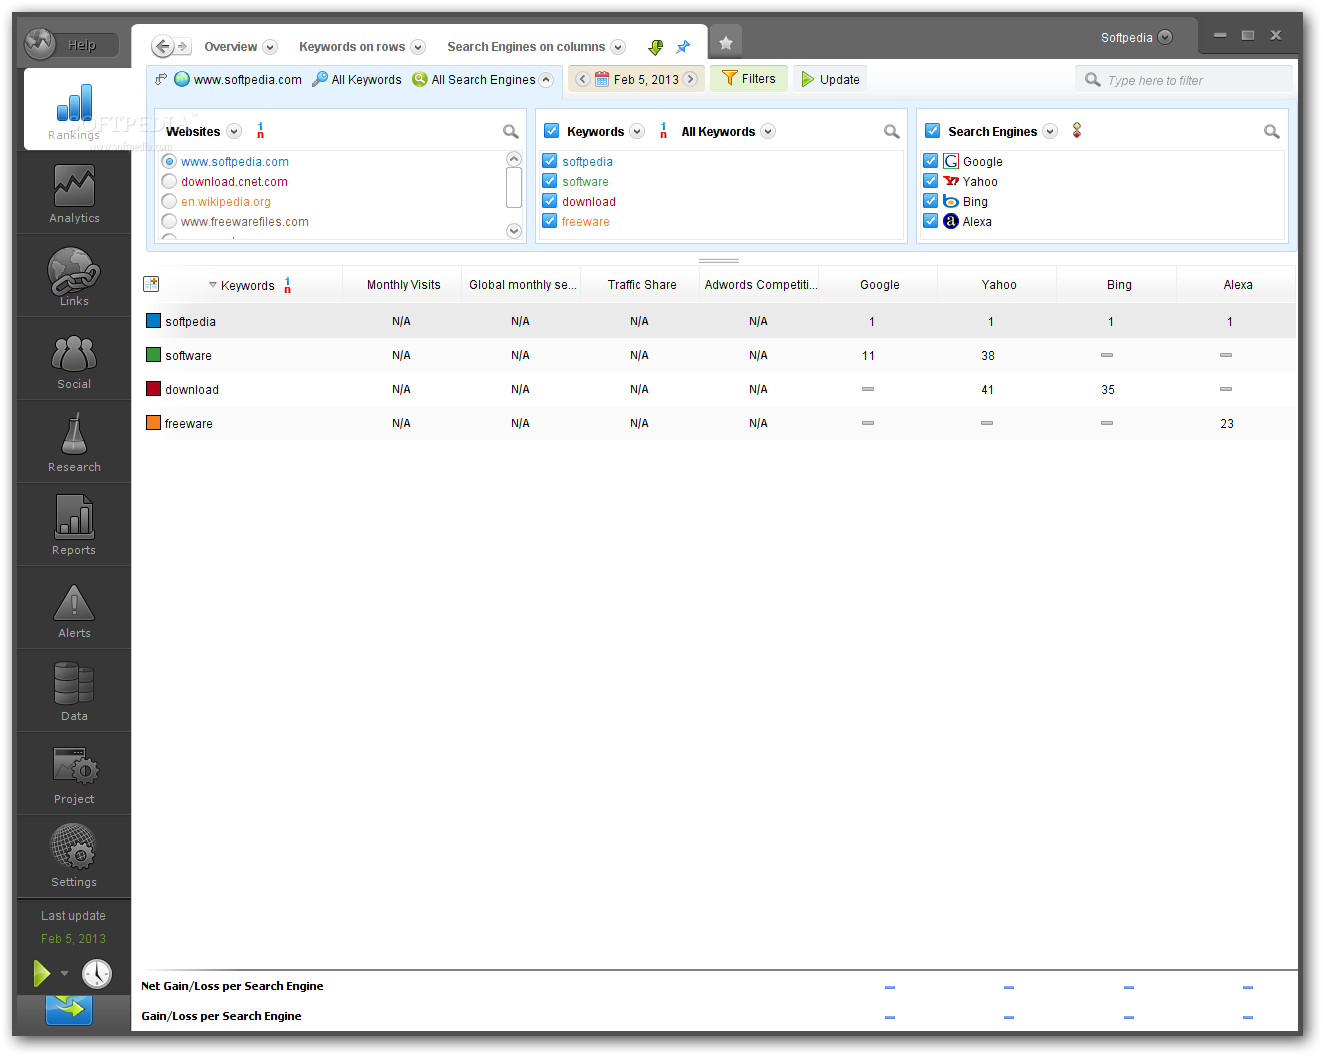Click the download red color swatch
The width and height of the screenshot is (1323, 1056).
(153, 389)
